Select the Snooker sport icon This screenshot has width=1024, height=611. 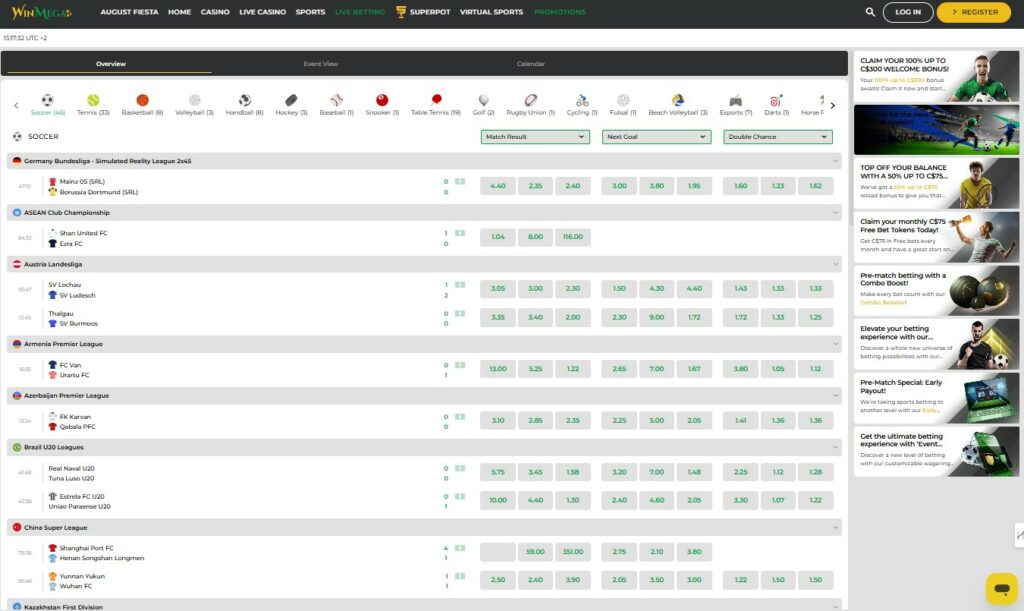(382, 100)
